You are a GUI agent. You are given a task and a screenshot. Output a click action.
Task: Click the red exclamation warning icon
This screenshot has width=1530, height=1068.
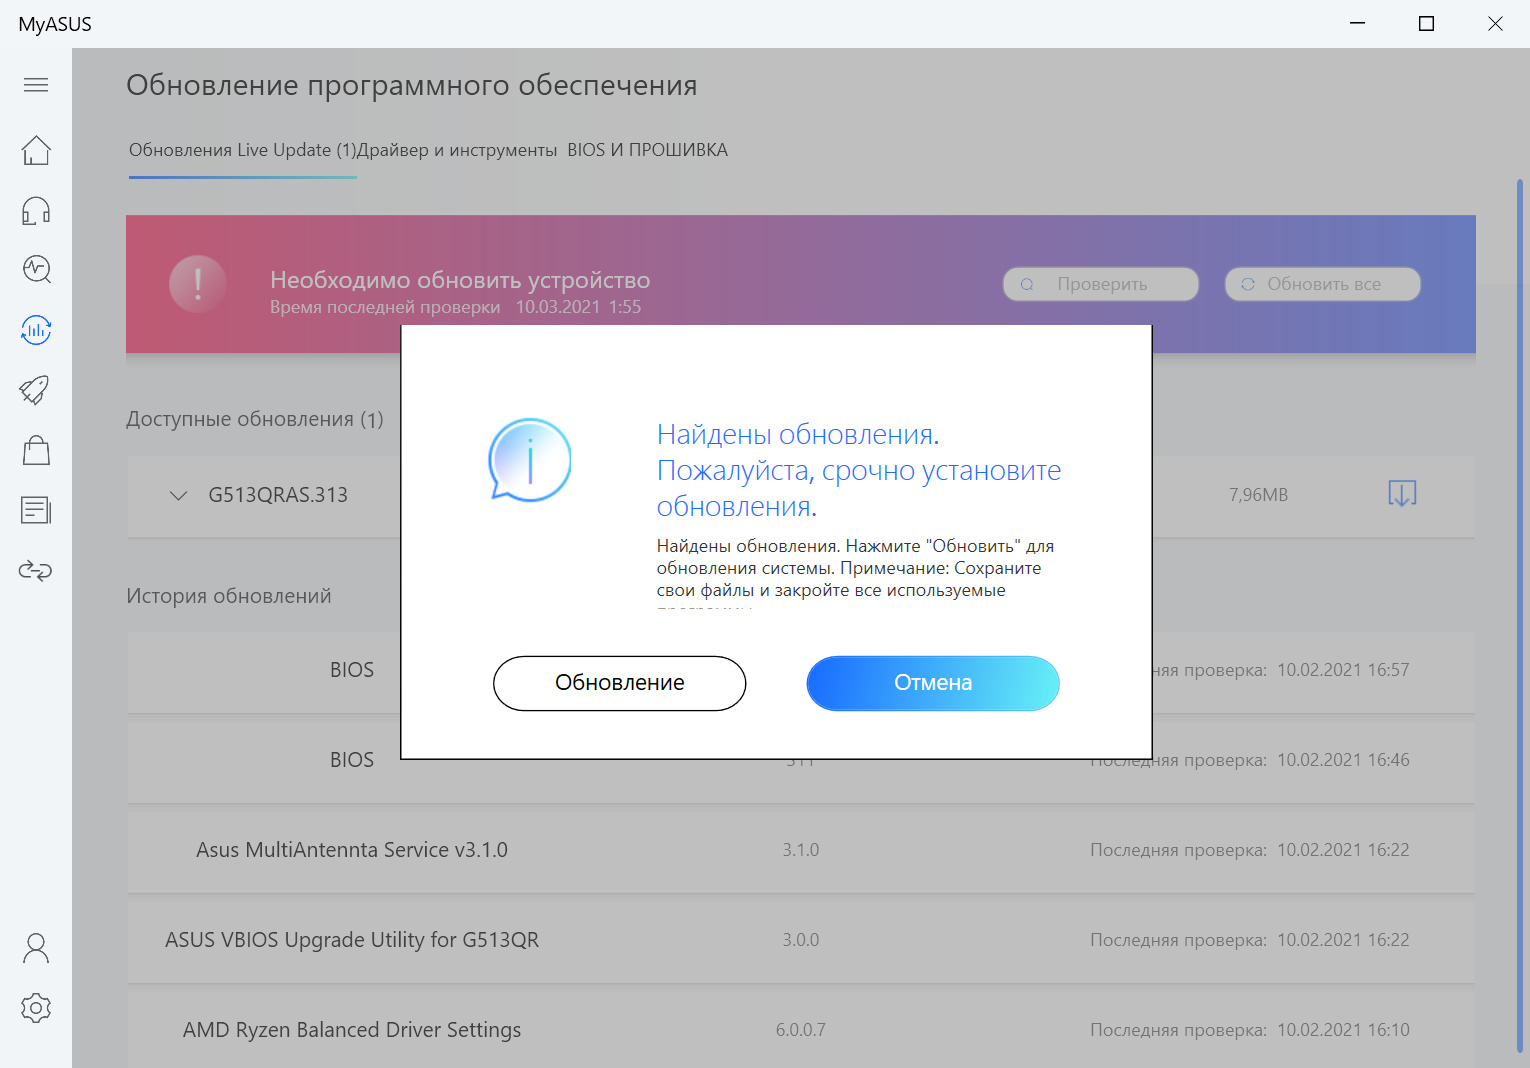click(x=198, y=284)
